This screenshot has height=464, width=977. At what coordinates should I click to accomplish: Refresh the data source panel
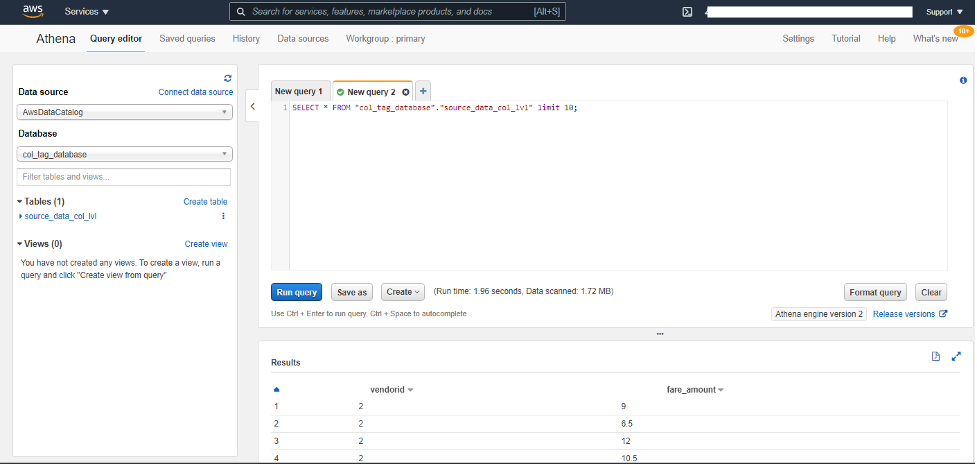pos(227,78)
